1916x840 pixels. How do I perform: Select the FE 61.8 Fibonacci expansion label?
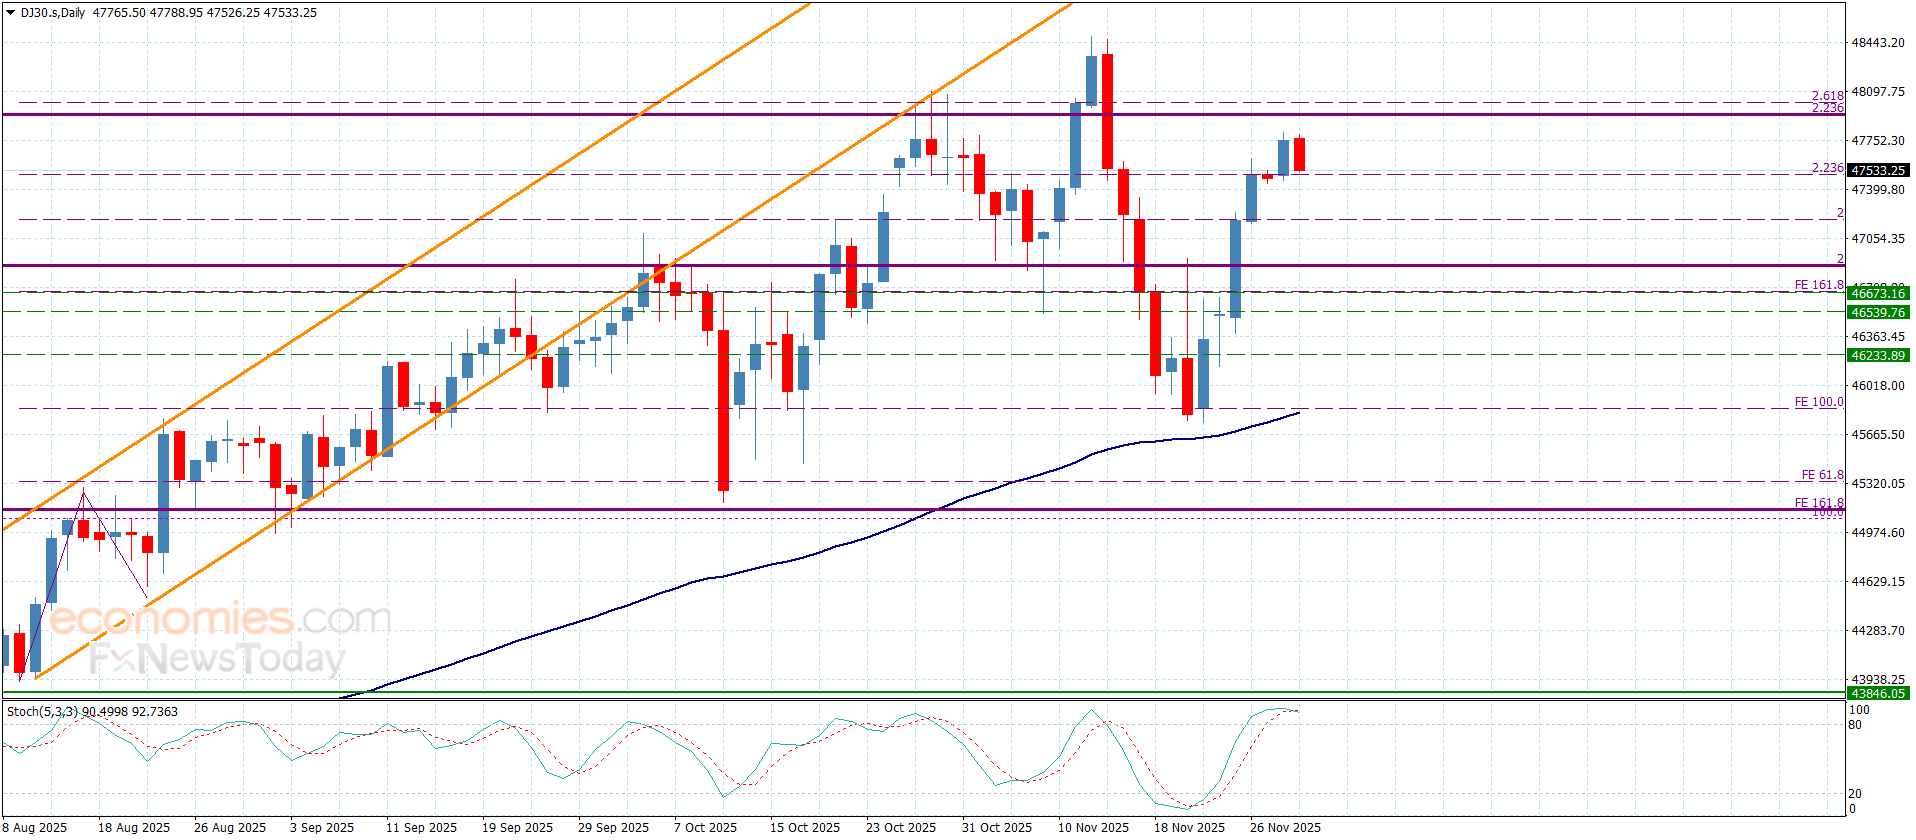point(1823,475)
